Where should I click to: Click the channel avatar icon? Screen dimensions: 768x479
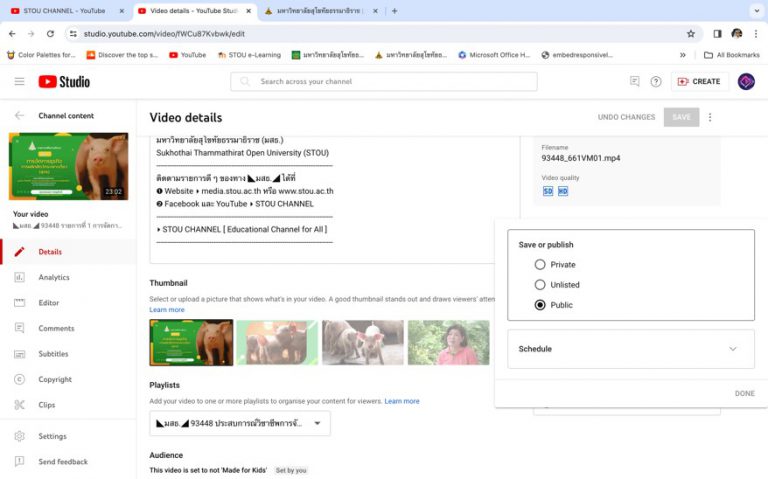746,81
